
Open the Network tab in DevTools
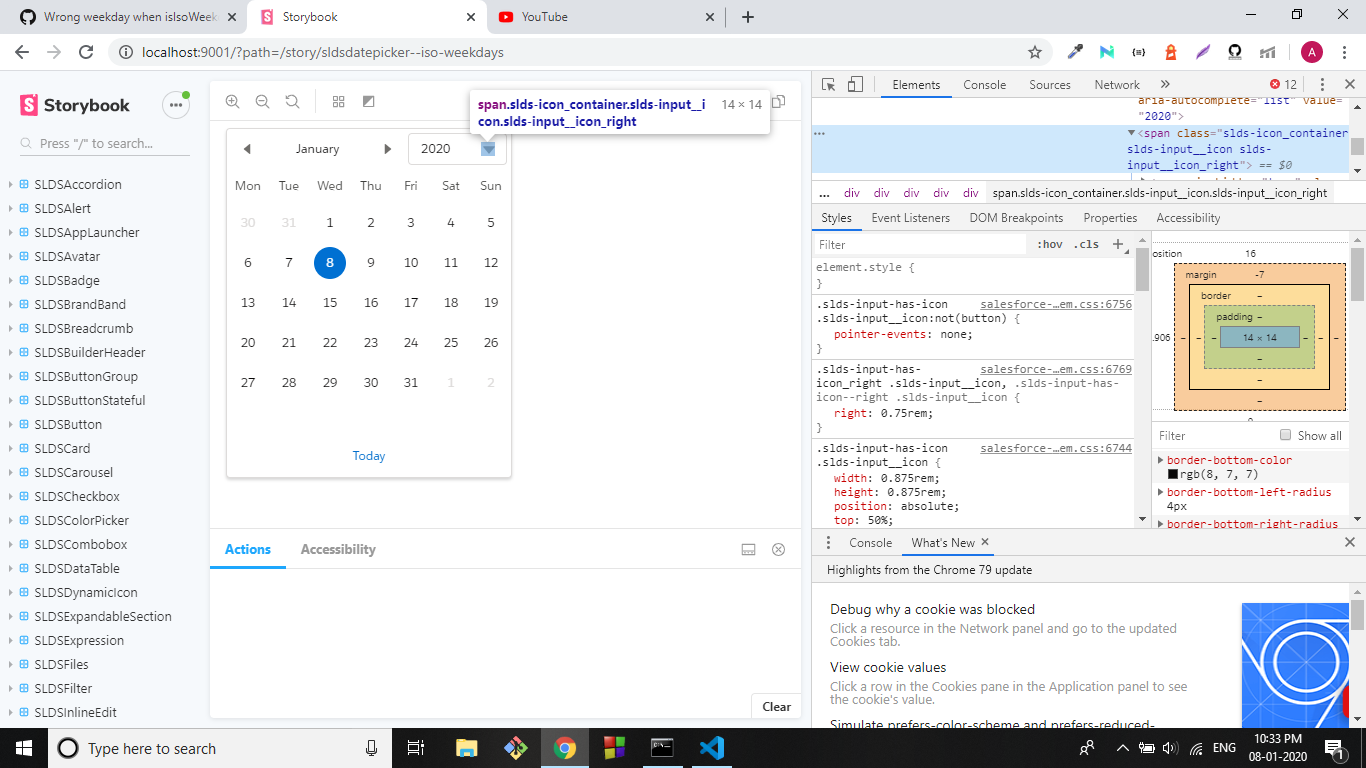pyautogui.click(x=1117, y=84)
